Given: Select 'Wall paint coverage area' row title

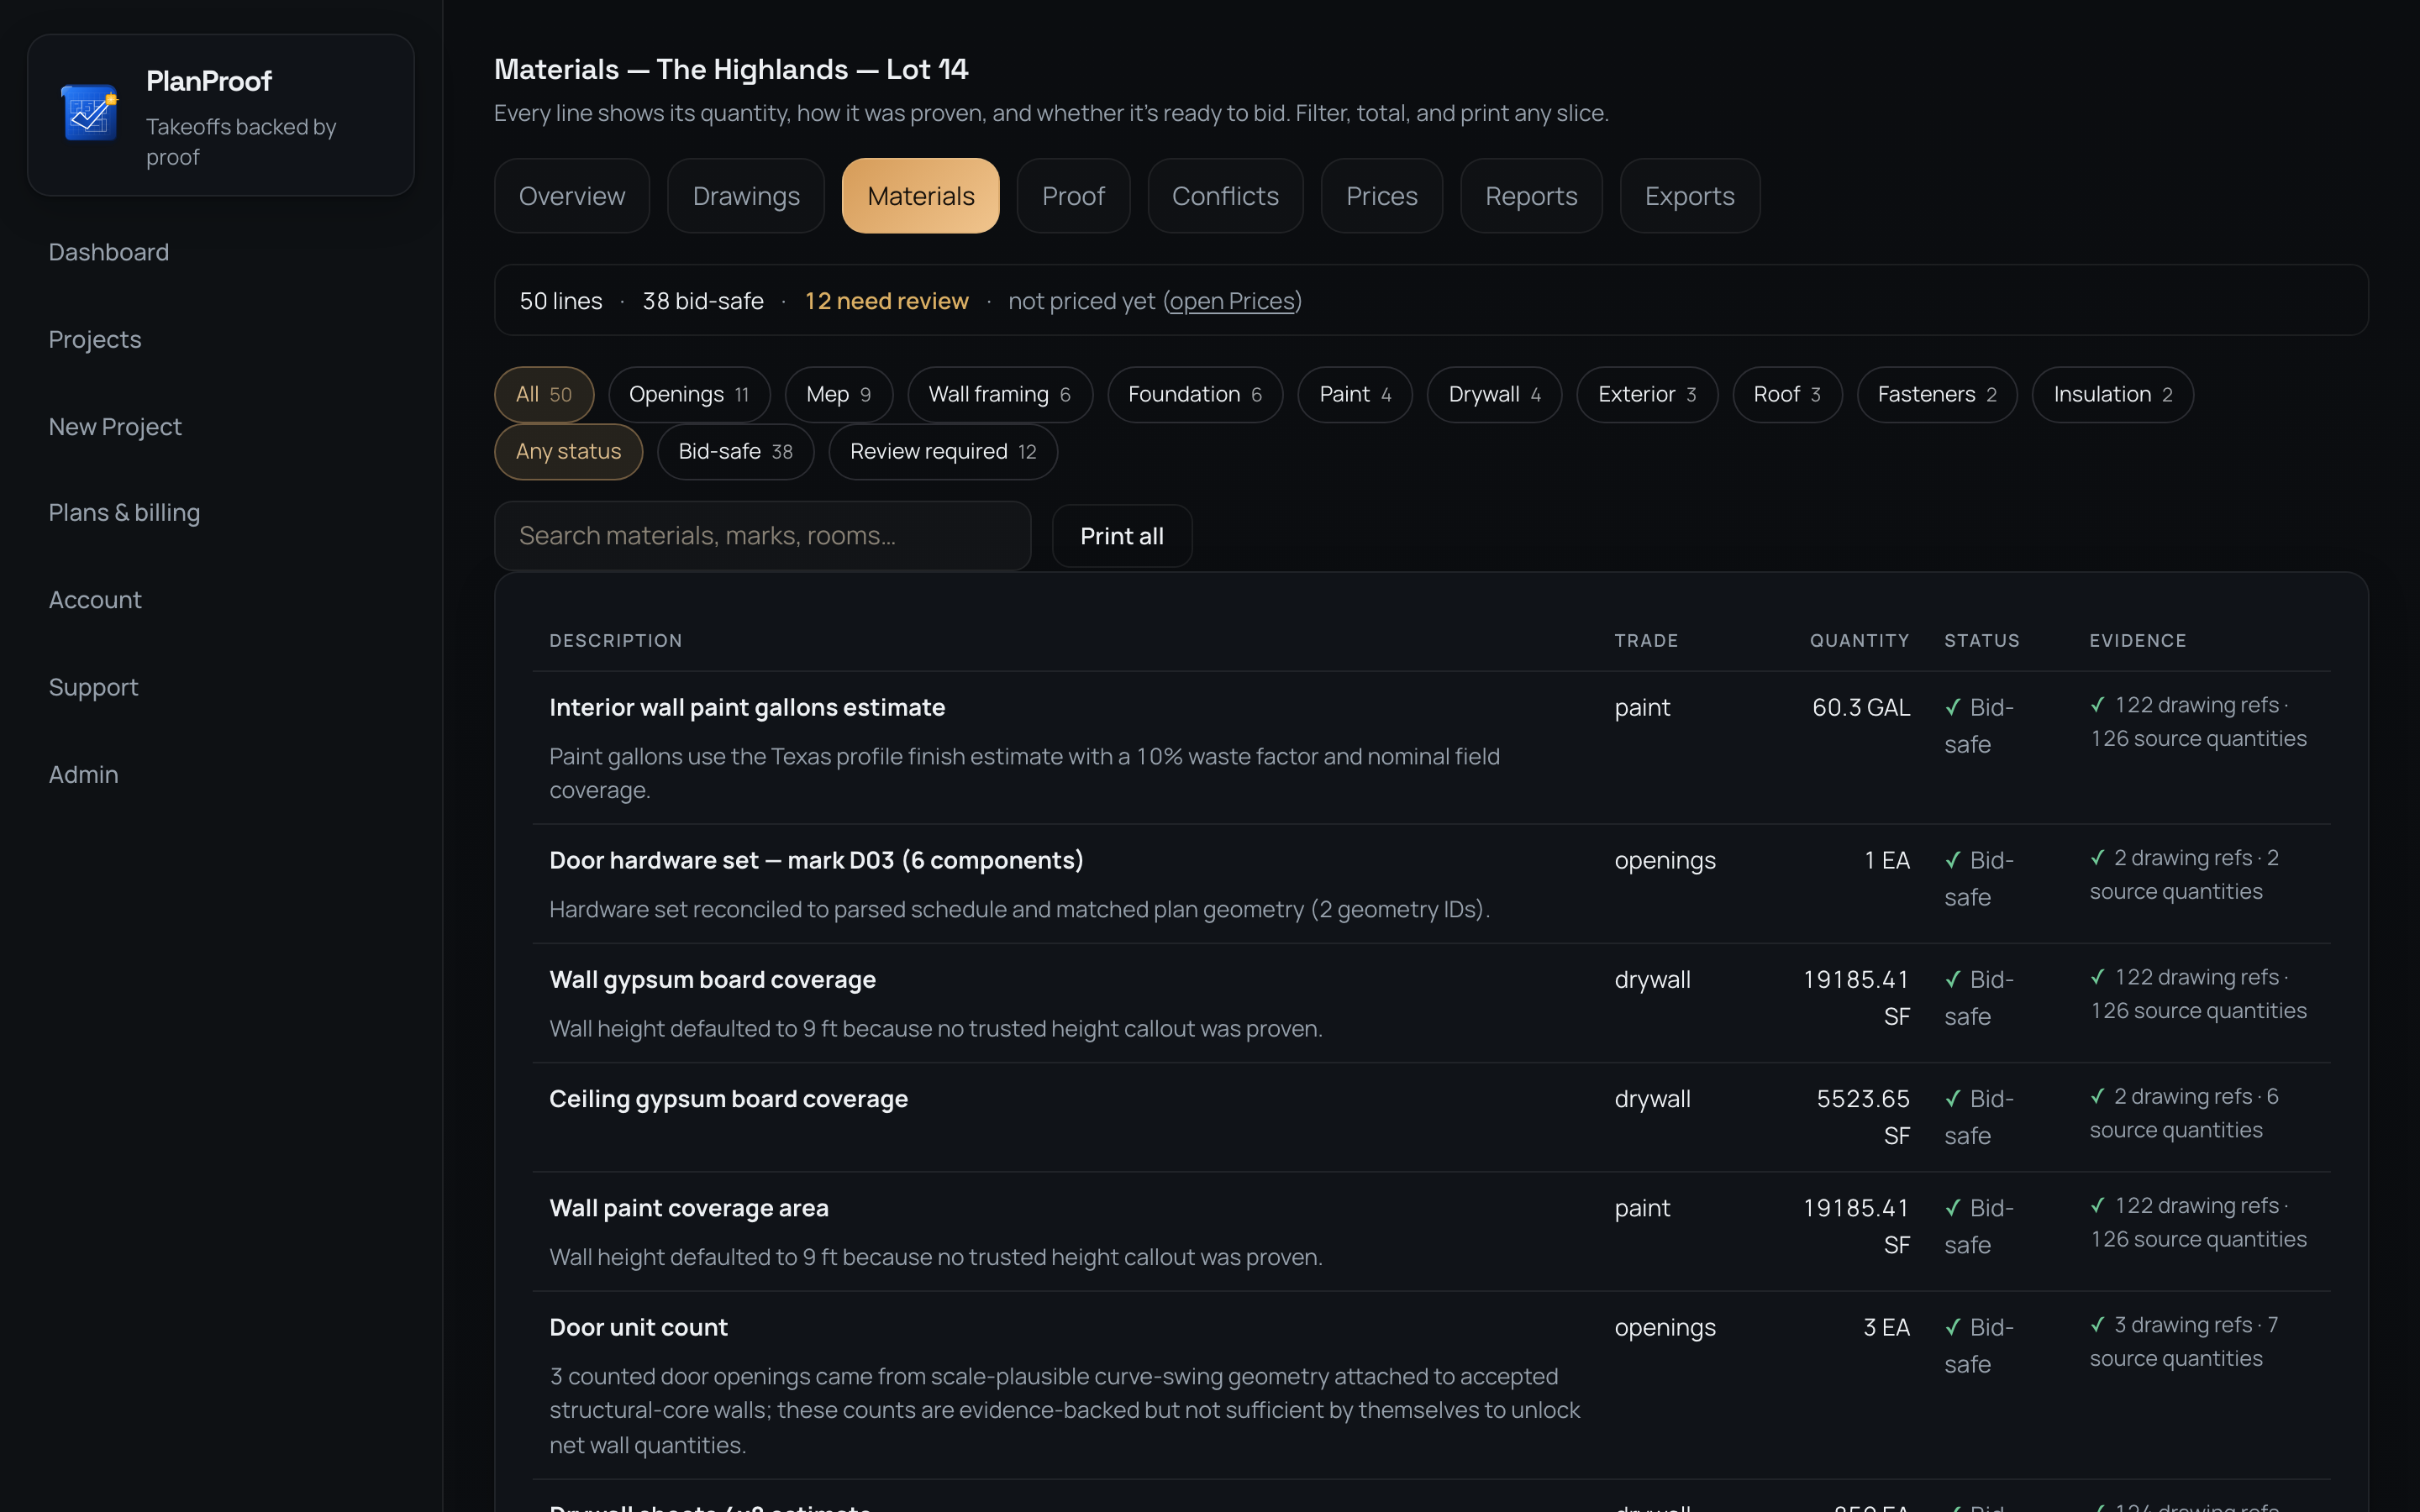Looking at the screenshot, I should 689,1208.
